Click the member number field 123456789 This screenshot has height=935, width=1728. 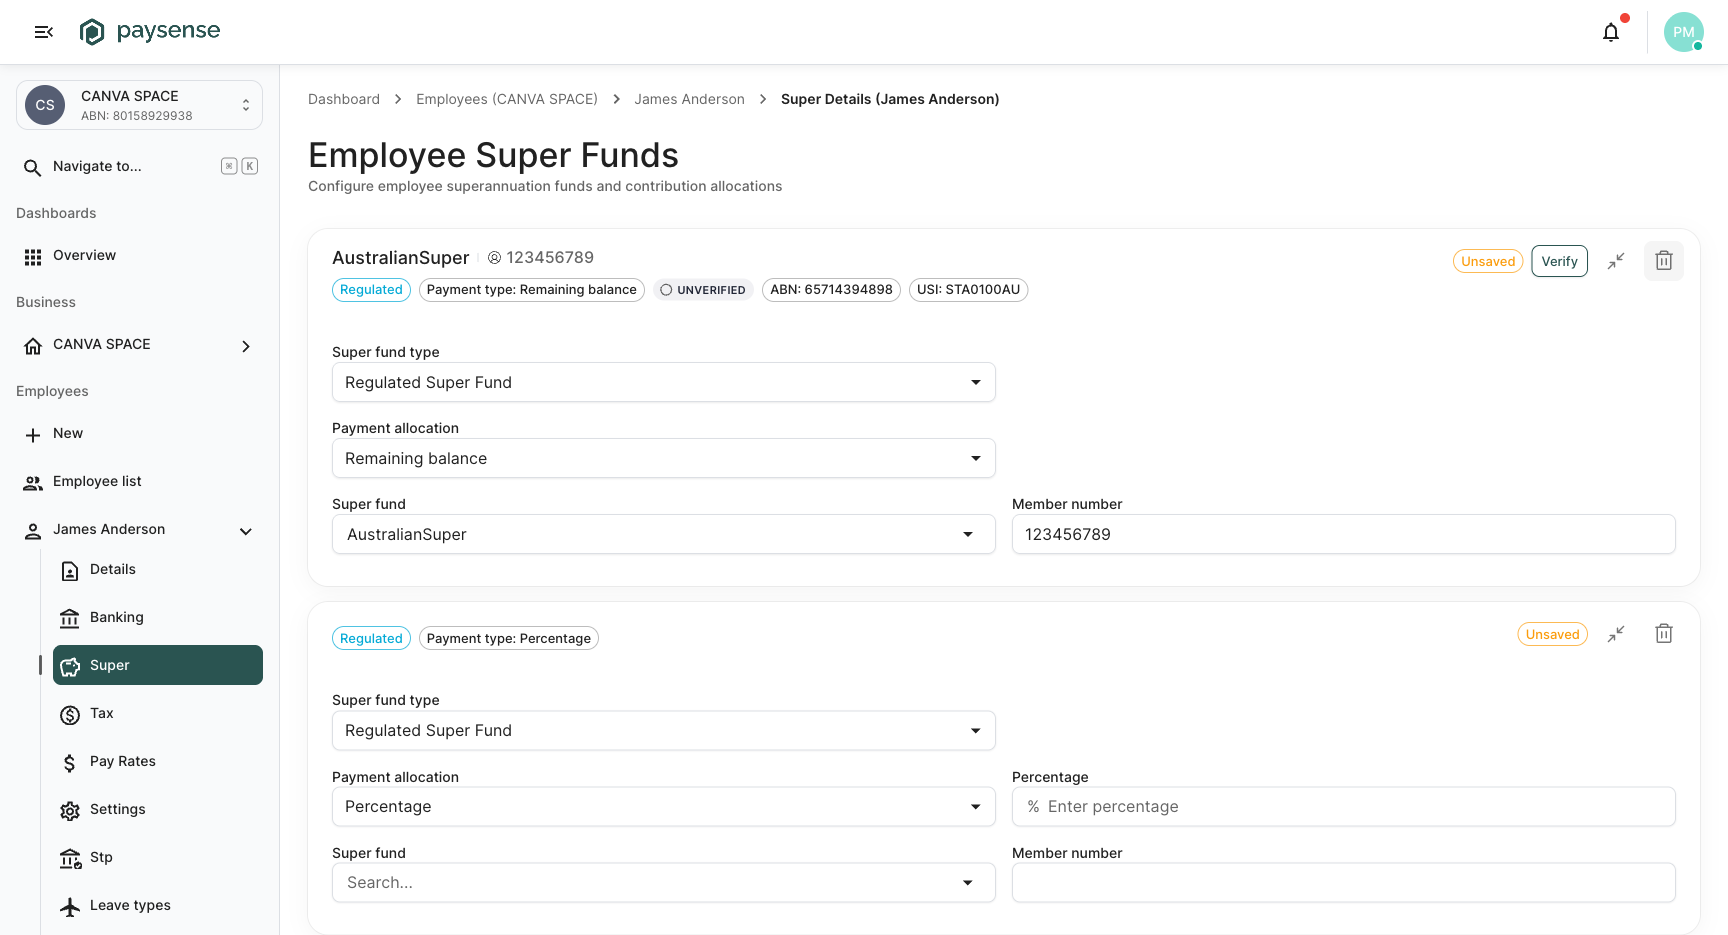[1344, 534]
